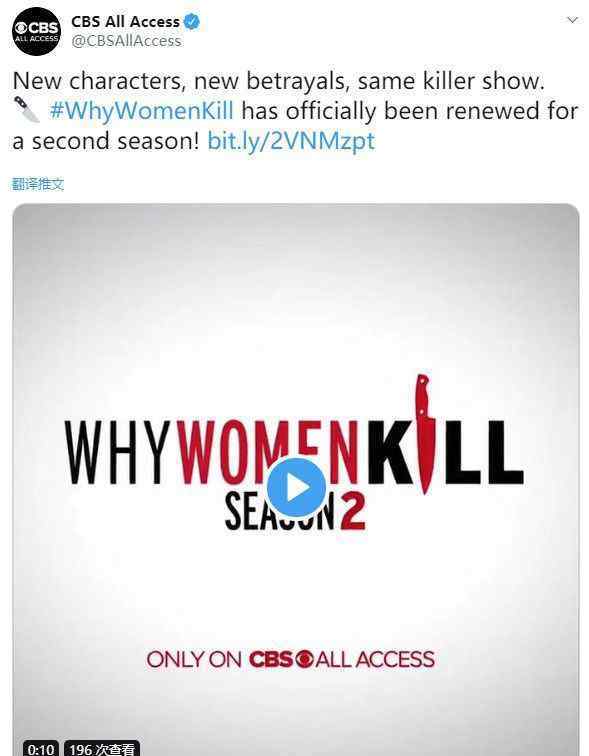Click the red knife in the Kill logo
The height and width of the screenshot is (756, 589).
tap(424, 433)
